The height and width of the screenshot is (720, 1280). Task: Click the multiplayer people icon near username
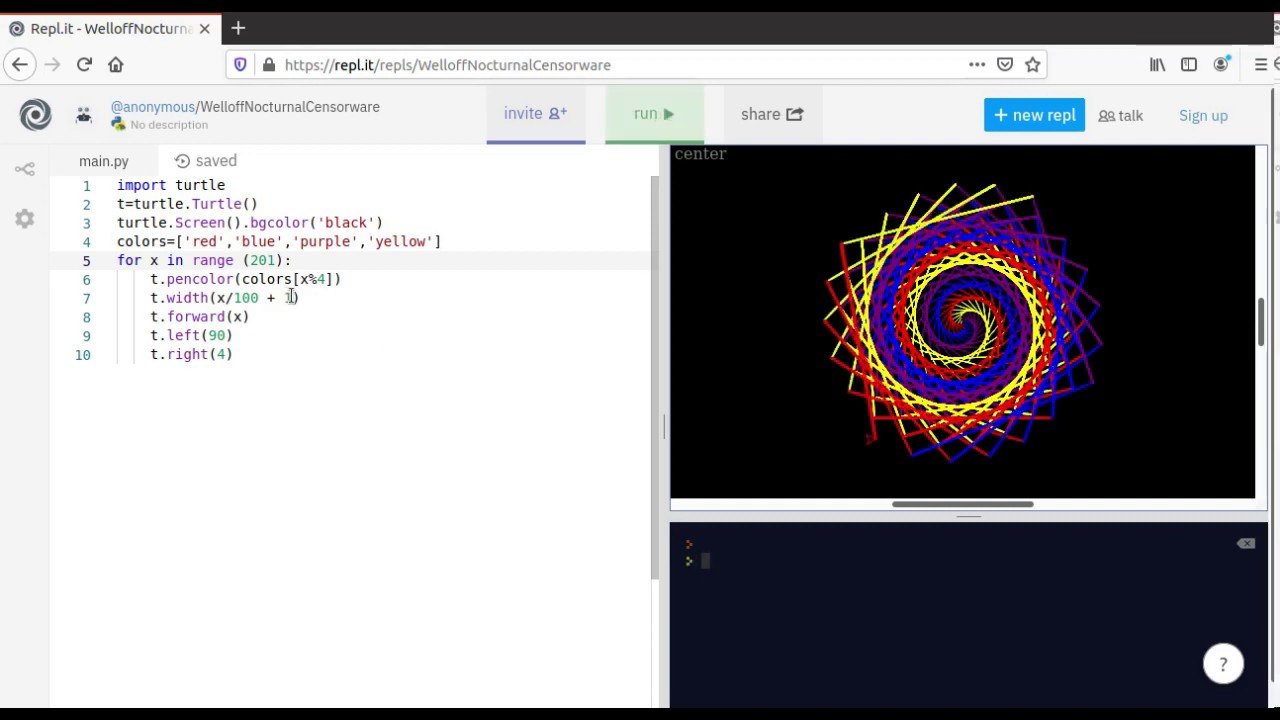click(x=84, y=115)
